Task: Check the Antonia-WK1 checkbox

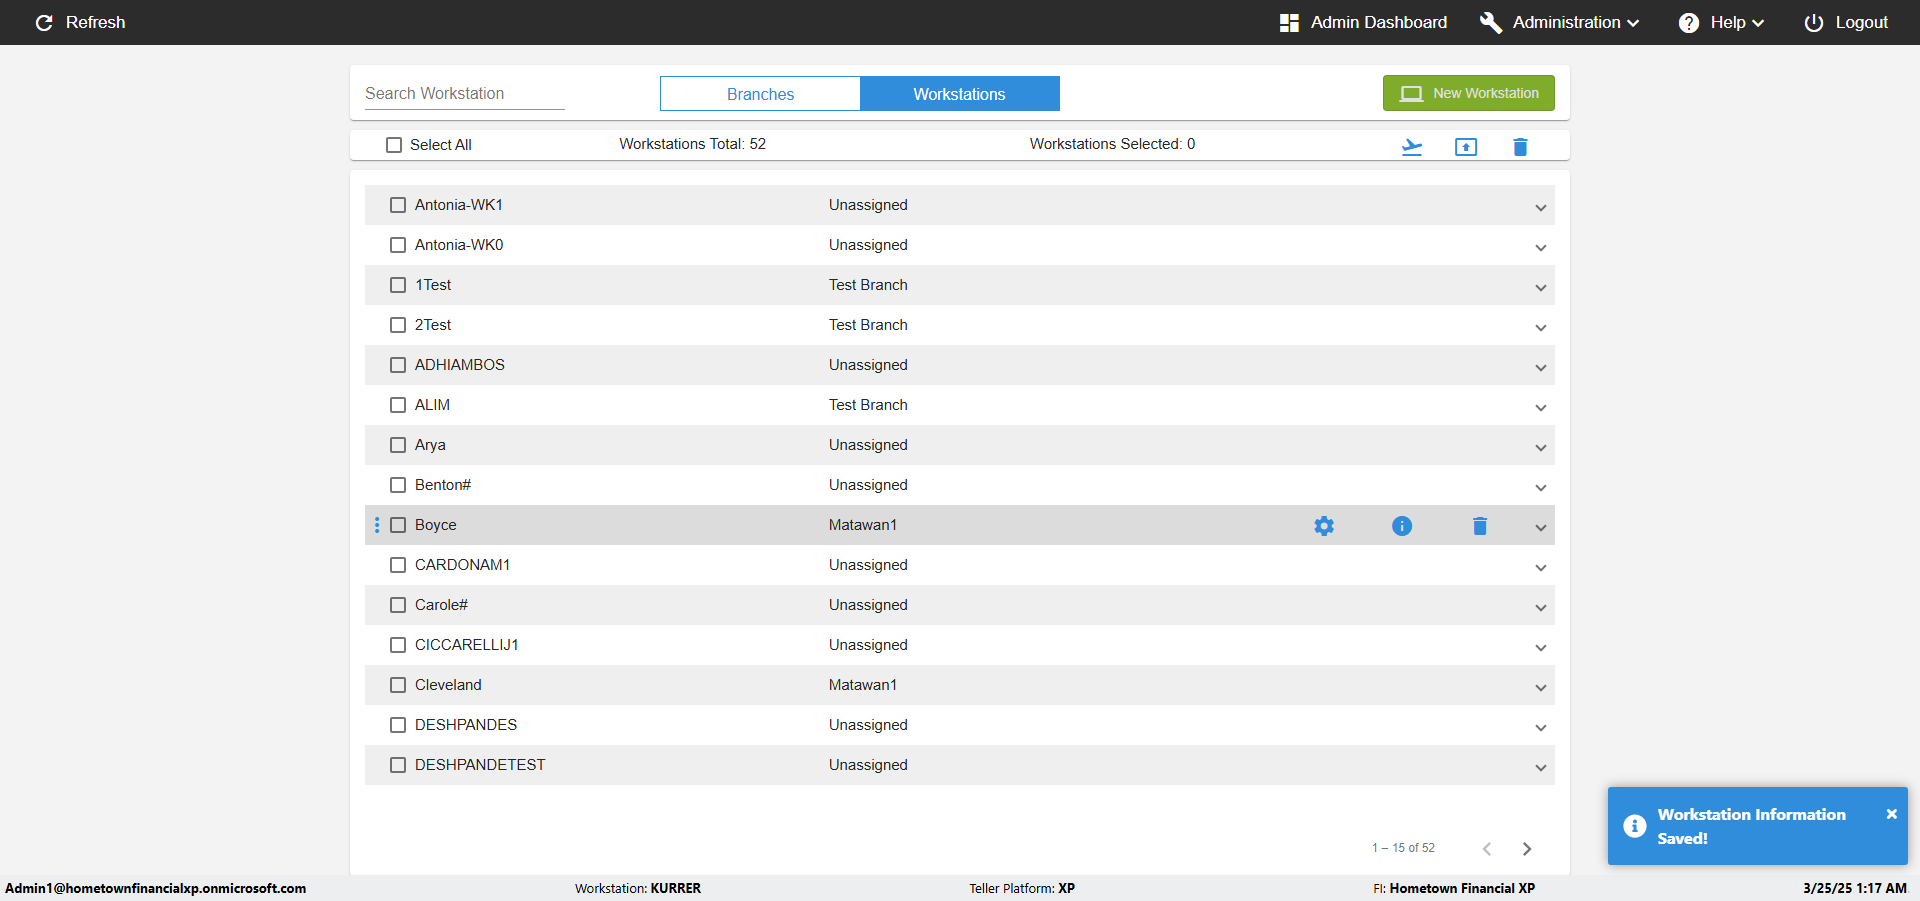Action: coord(398,205)
